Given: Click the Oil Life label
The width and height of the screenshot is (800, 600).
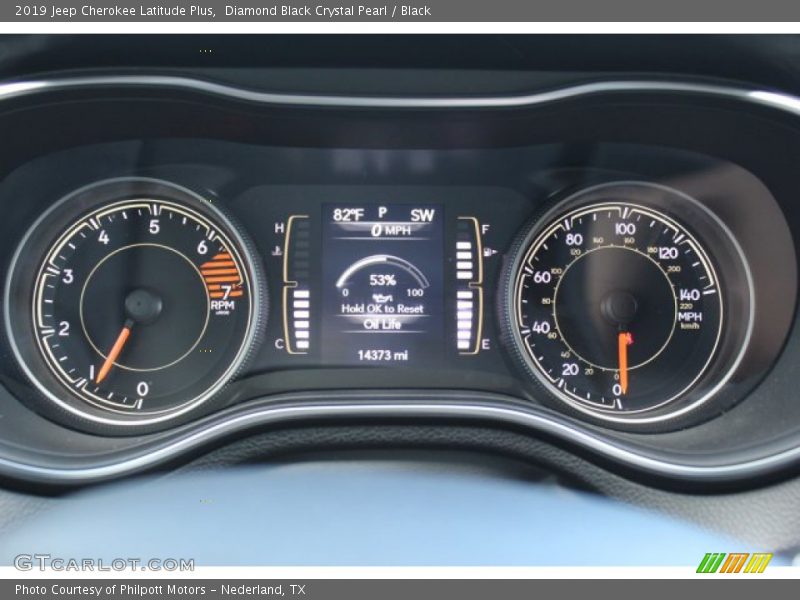Looking at the screenshot, I should click(382, 324).
